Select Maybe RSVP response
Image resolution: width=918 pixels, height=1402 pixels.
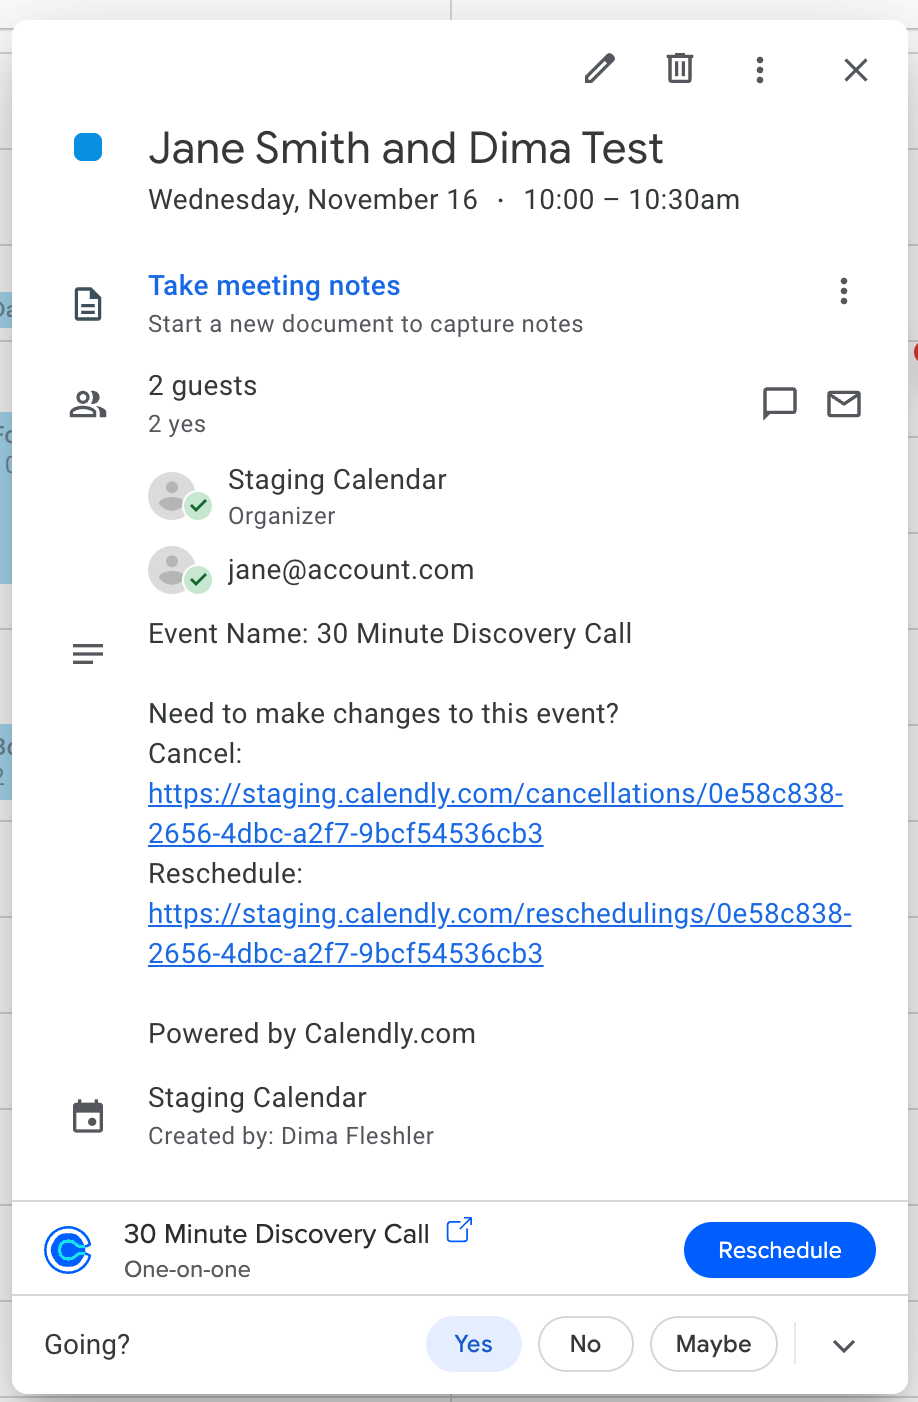pos(713,1344)
